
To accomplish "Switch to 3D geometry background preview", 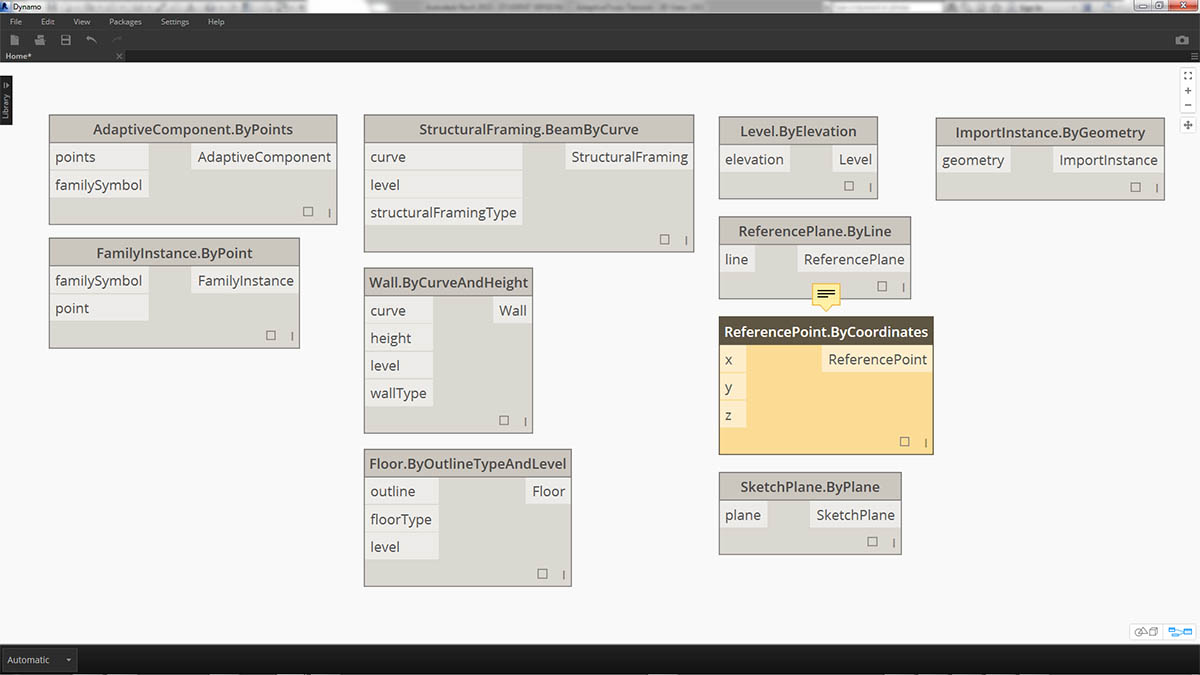I will 1146,632.
